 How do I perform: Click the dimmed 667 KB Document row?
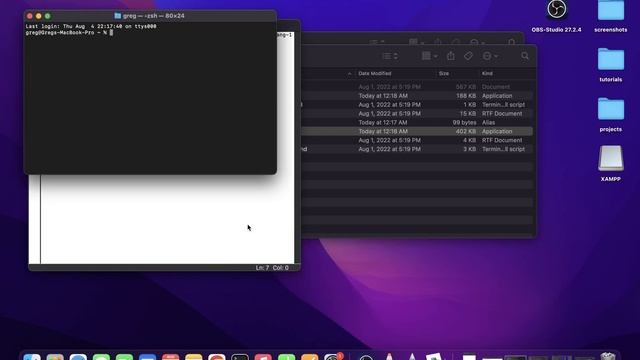coord(417,87)
